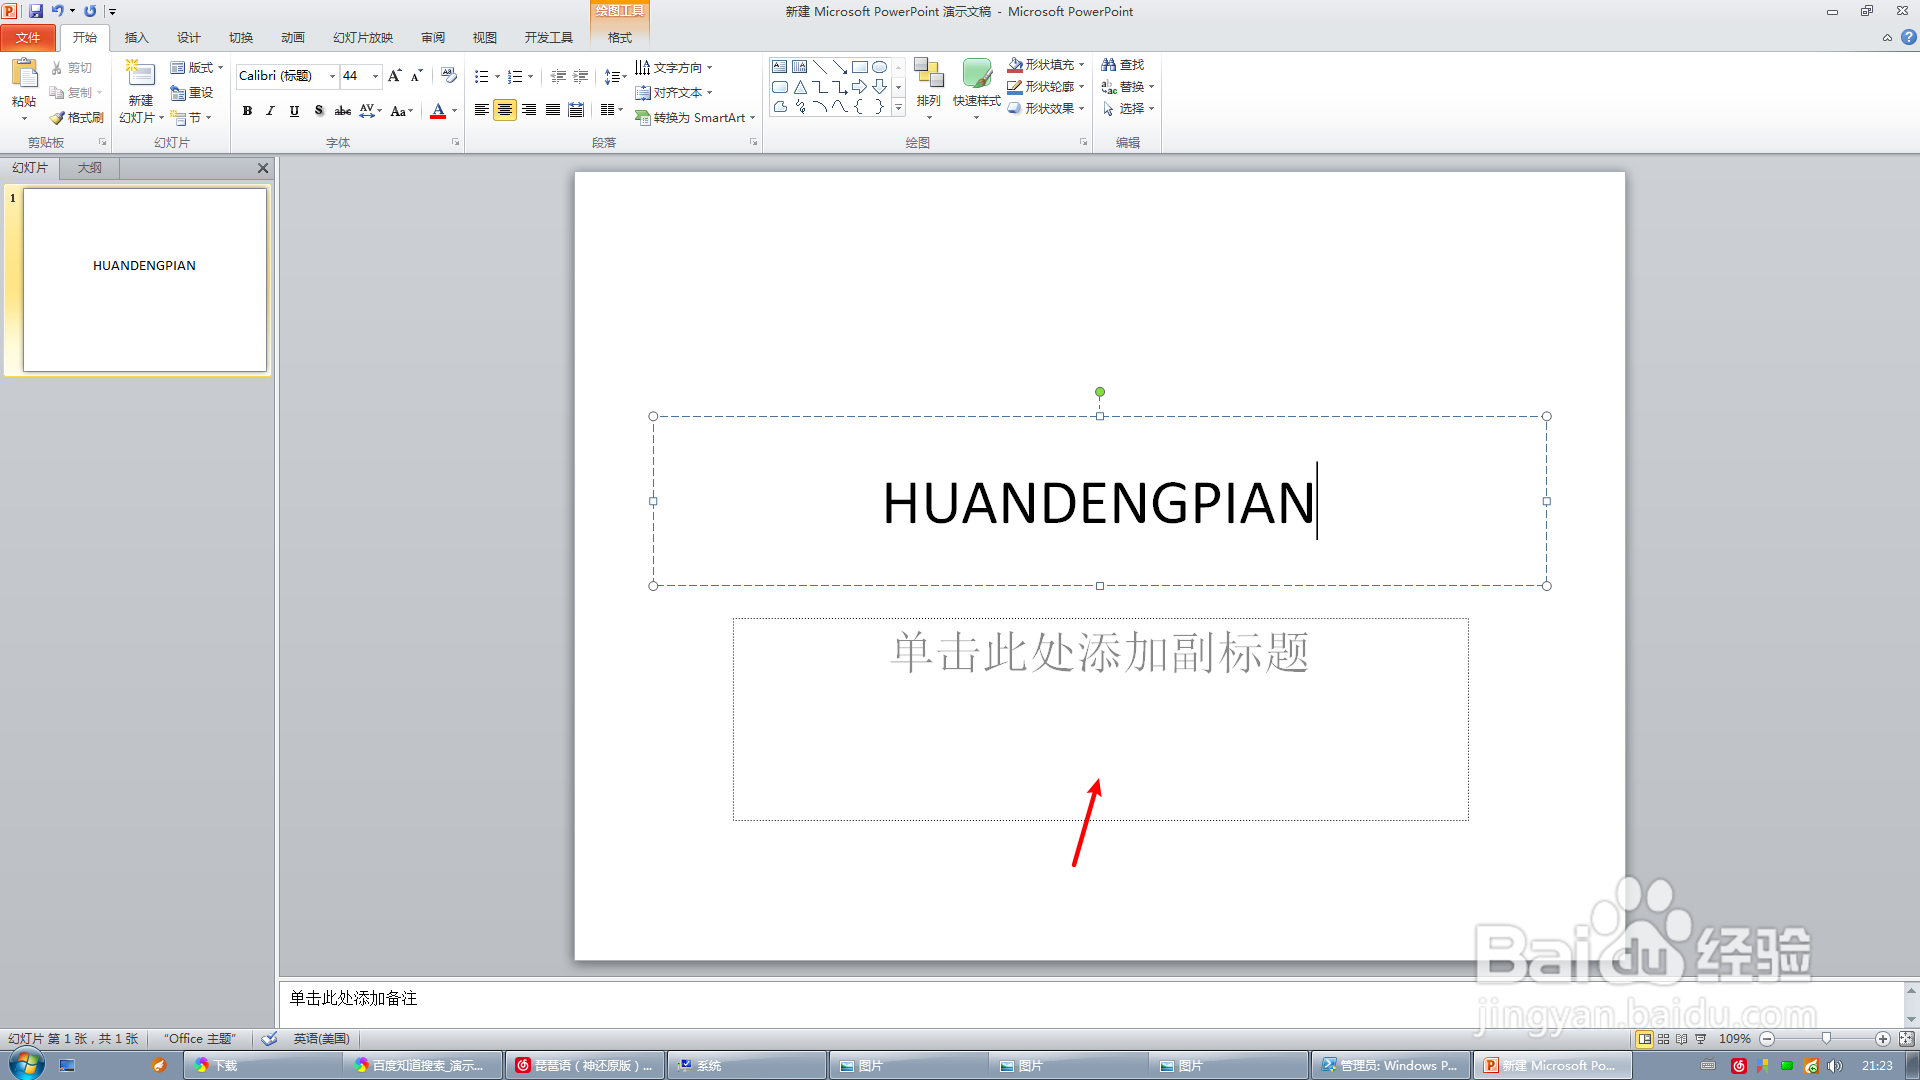Toggle Bold formatting
This screenshot has width=1920, height=1080.
247,111
